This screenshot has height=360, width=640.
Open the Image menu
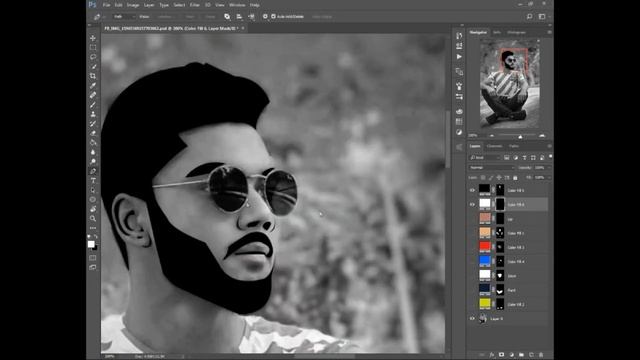point(133,5)
